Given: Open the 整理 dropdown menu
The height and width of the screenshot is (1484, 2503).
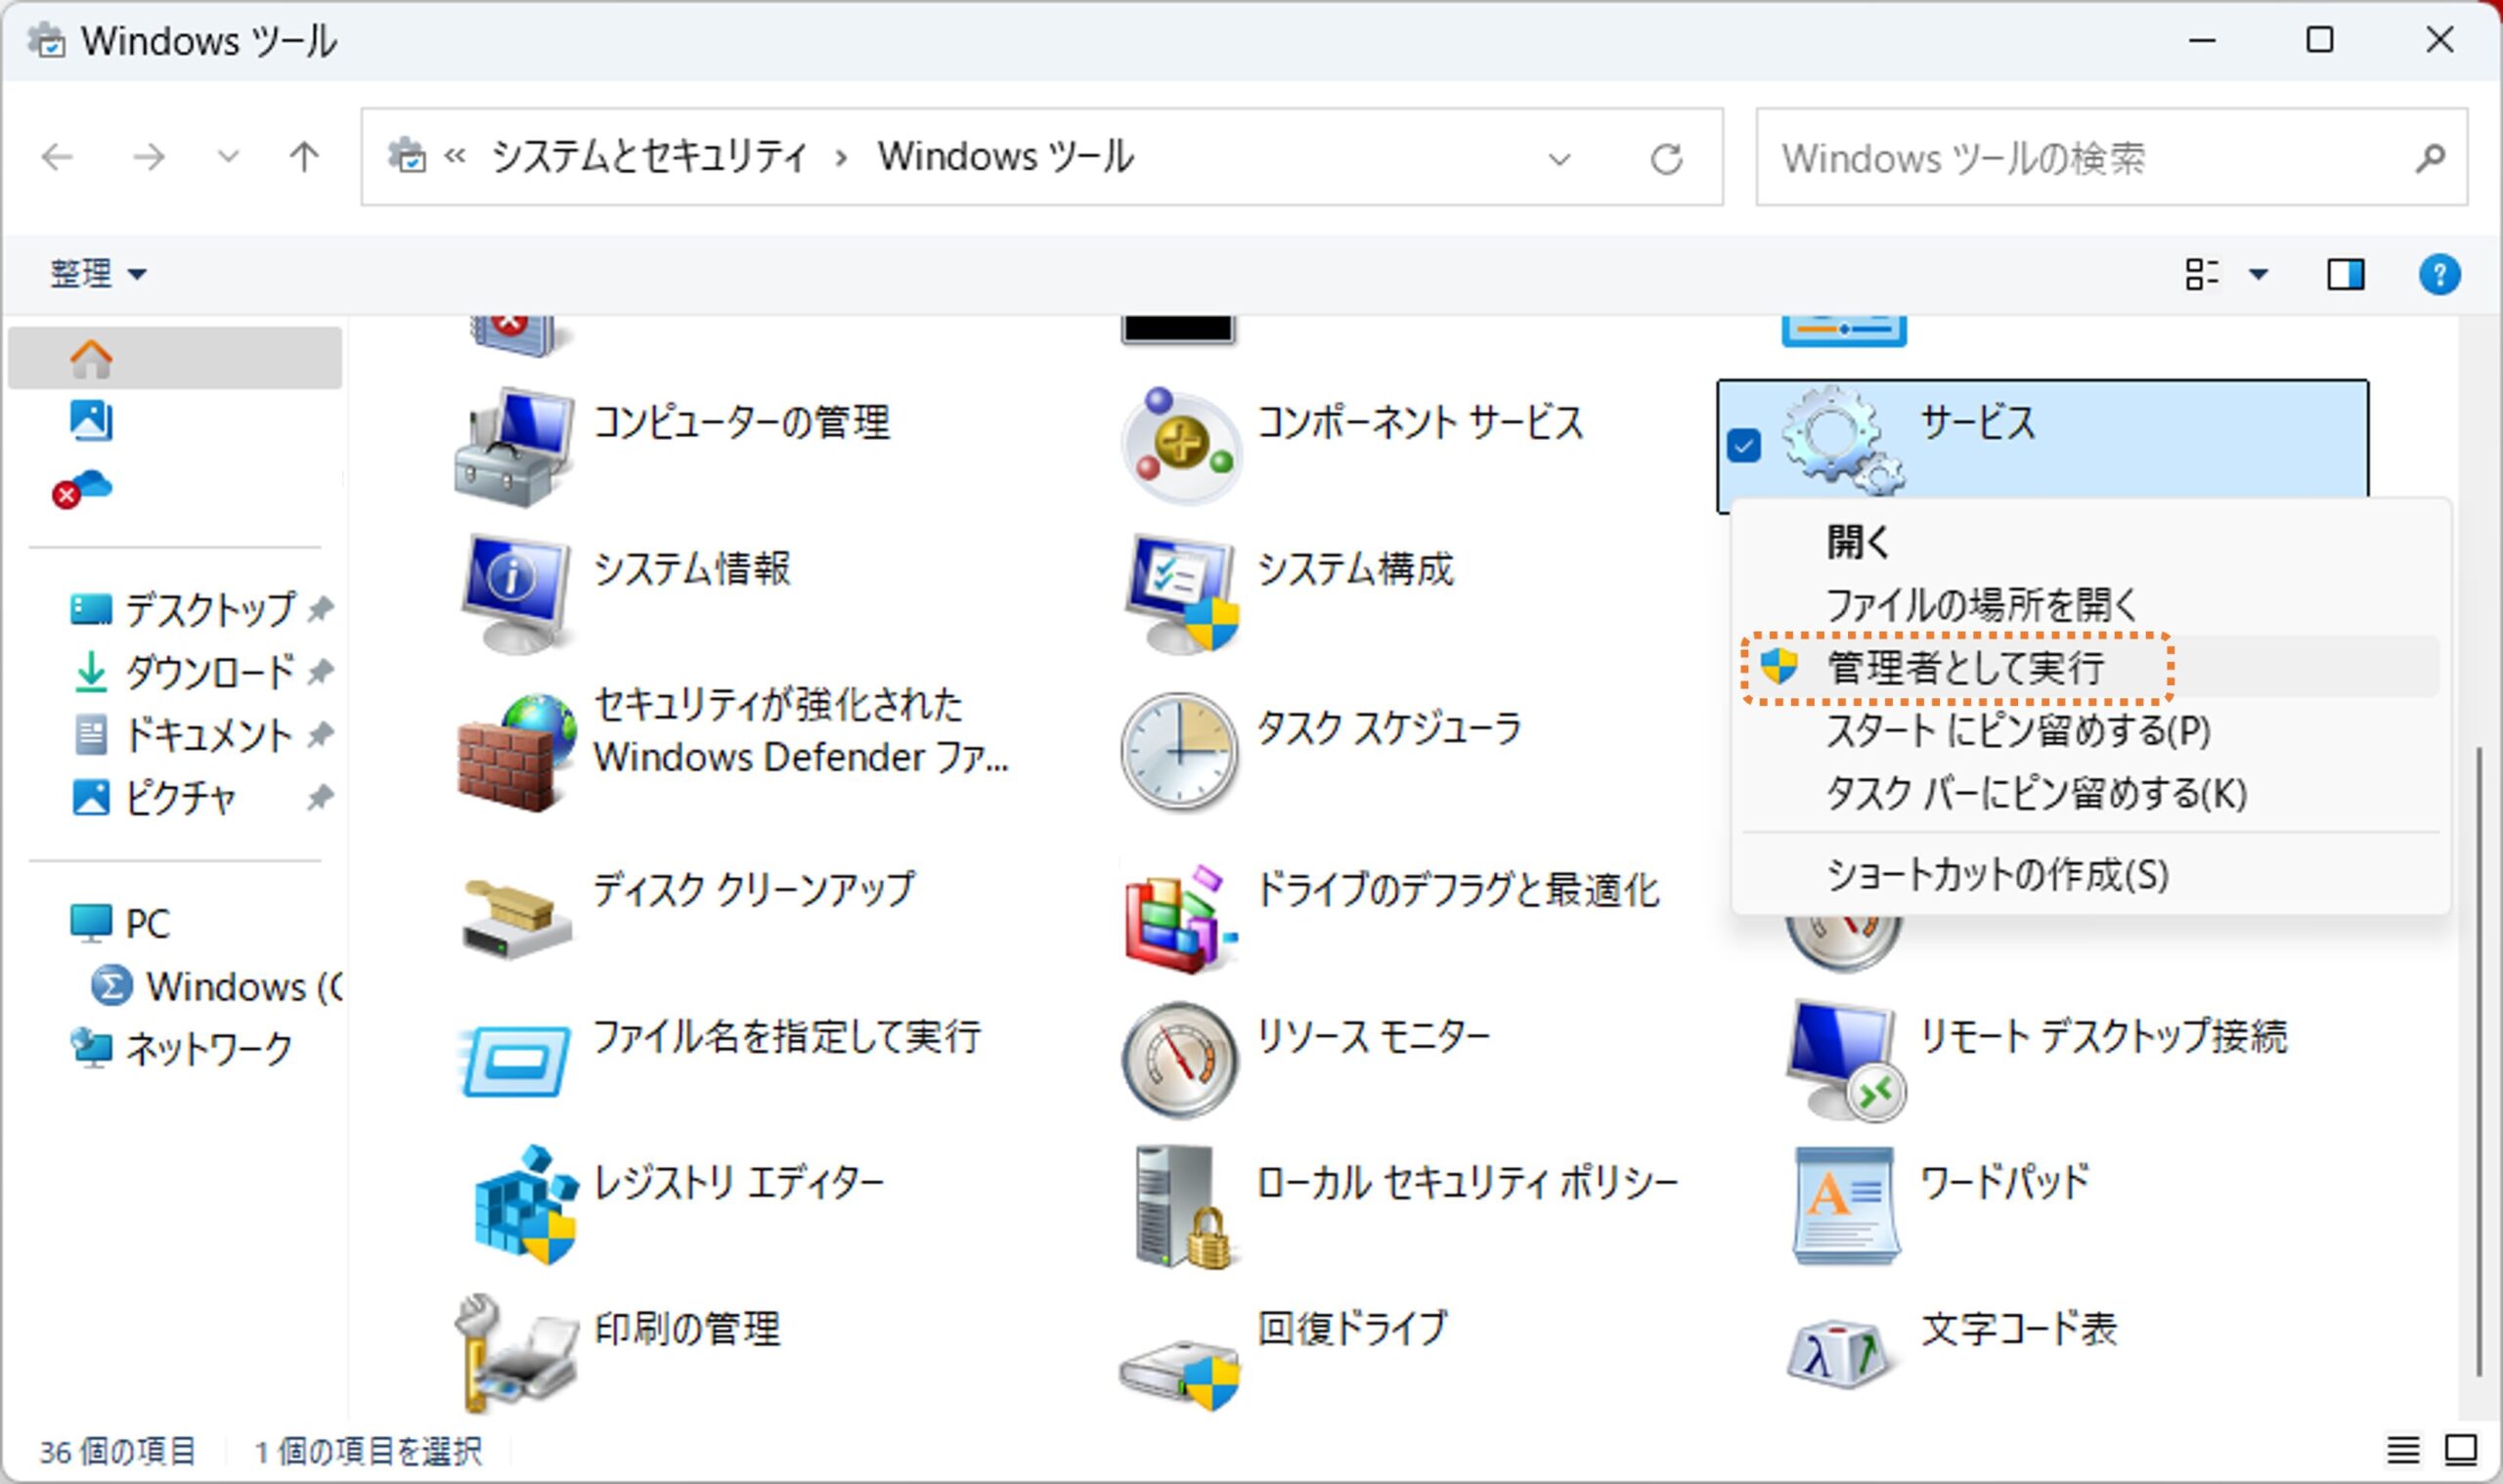Looking at the screenshot, I should coord(98,274).
